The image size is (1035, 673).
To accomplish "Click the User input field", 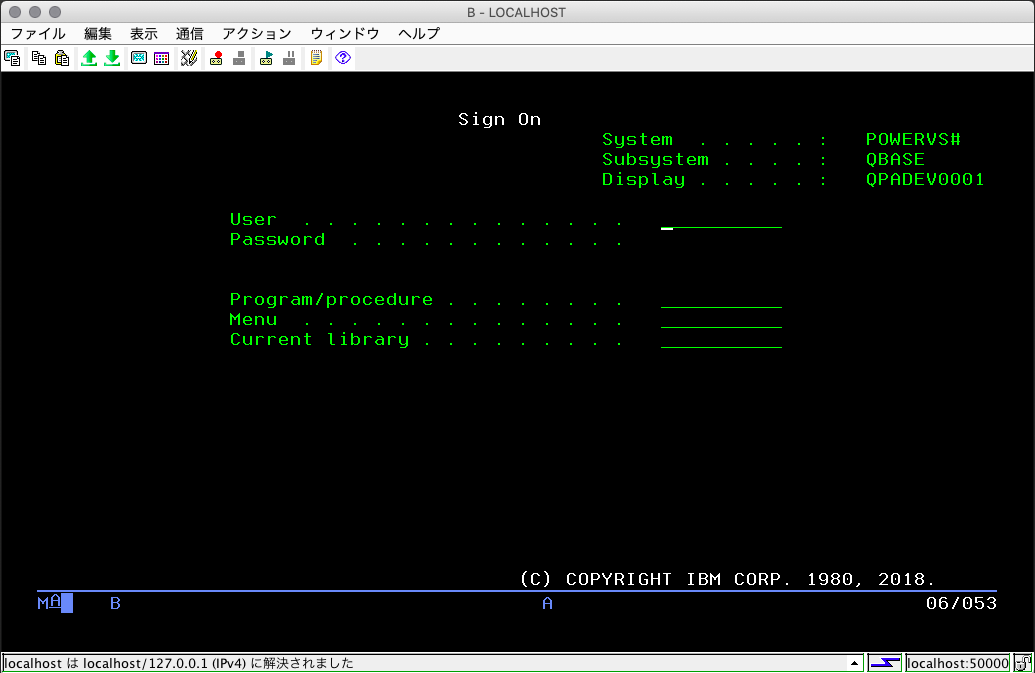I will [721, 220].
